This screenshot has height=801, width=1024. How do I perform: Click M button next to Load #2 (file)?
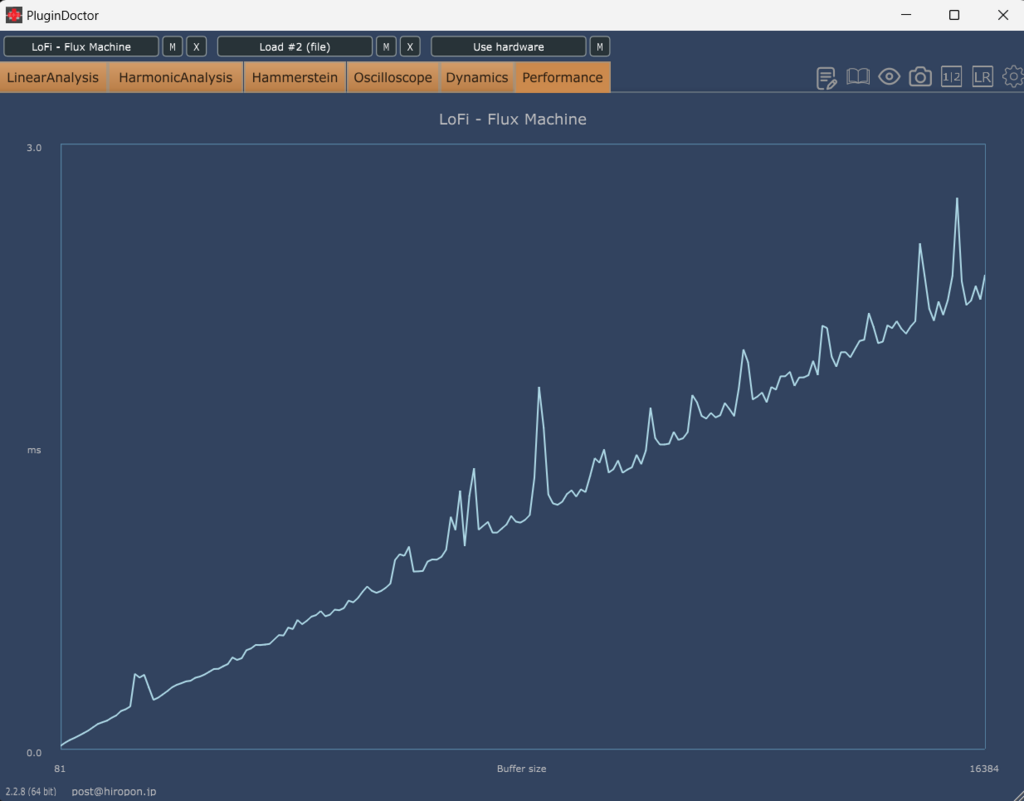click(x=386, y=46)
